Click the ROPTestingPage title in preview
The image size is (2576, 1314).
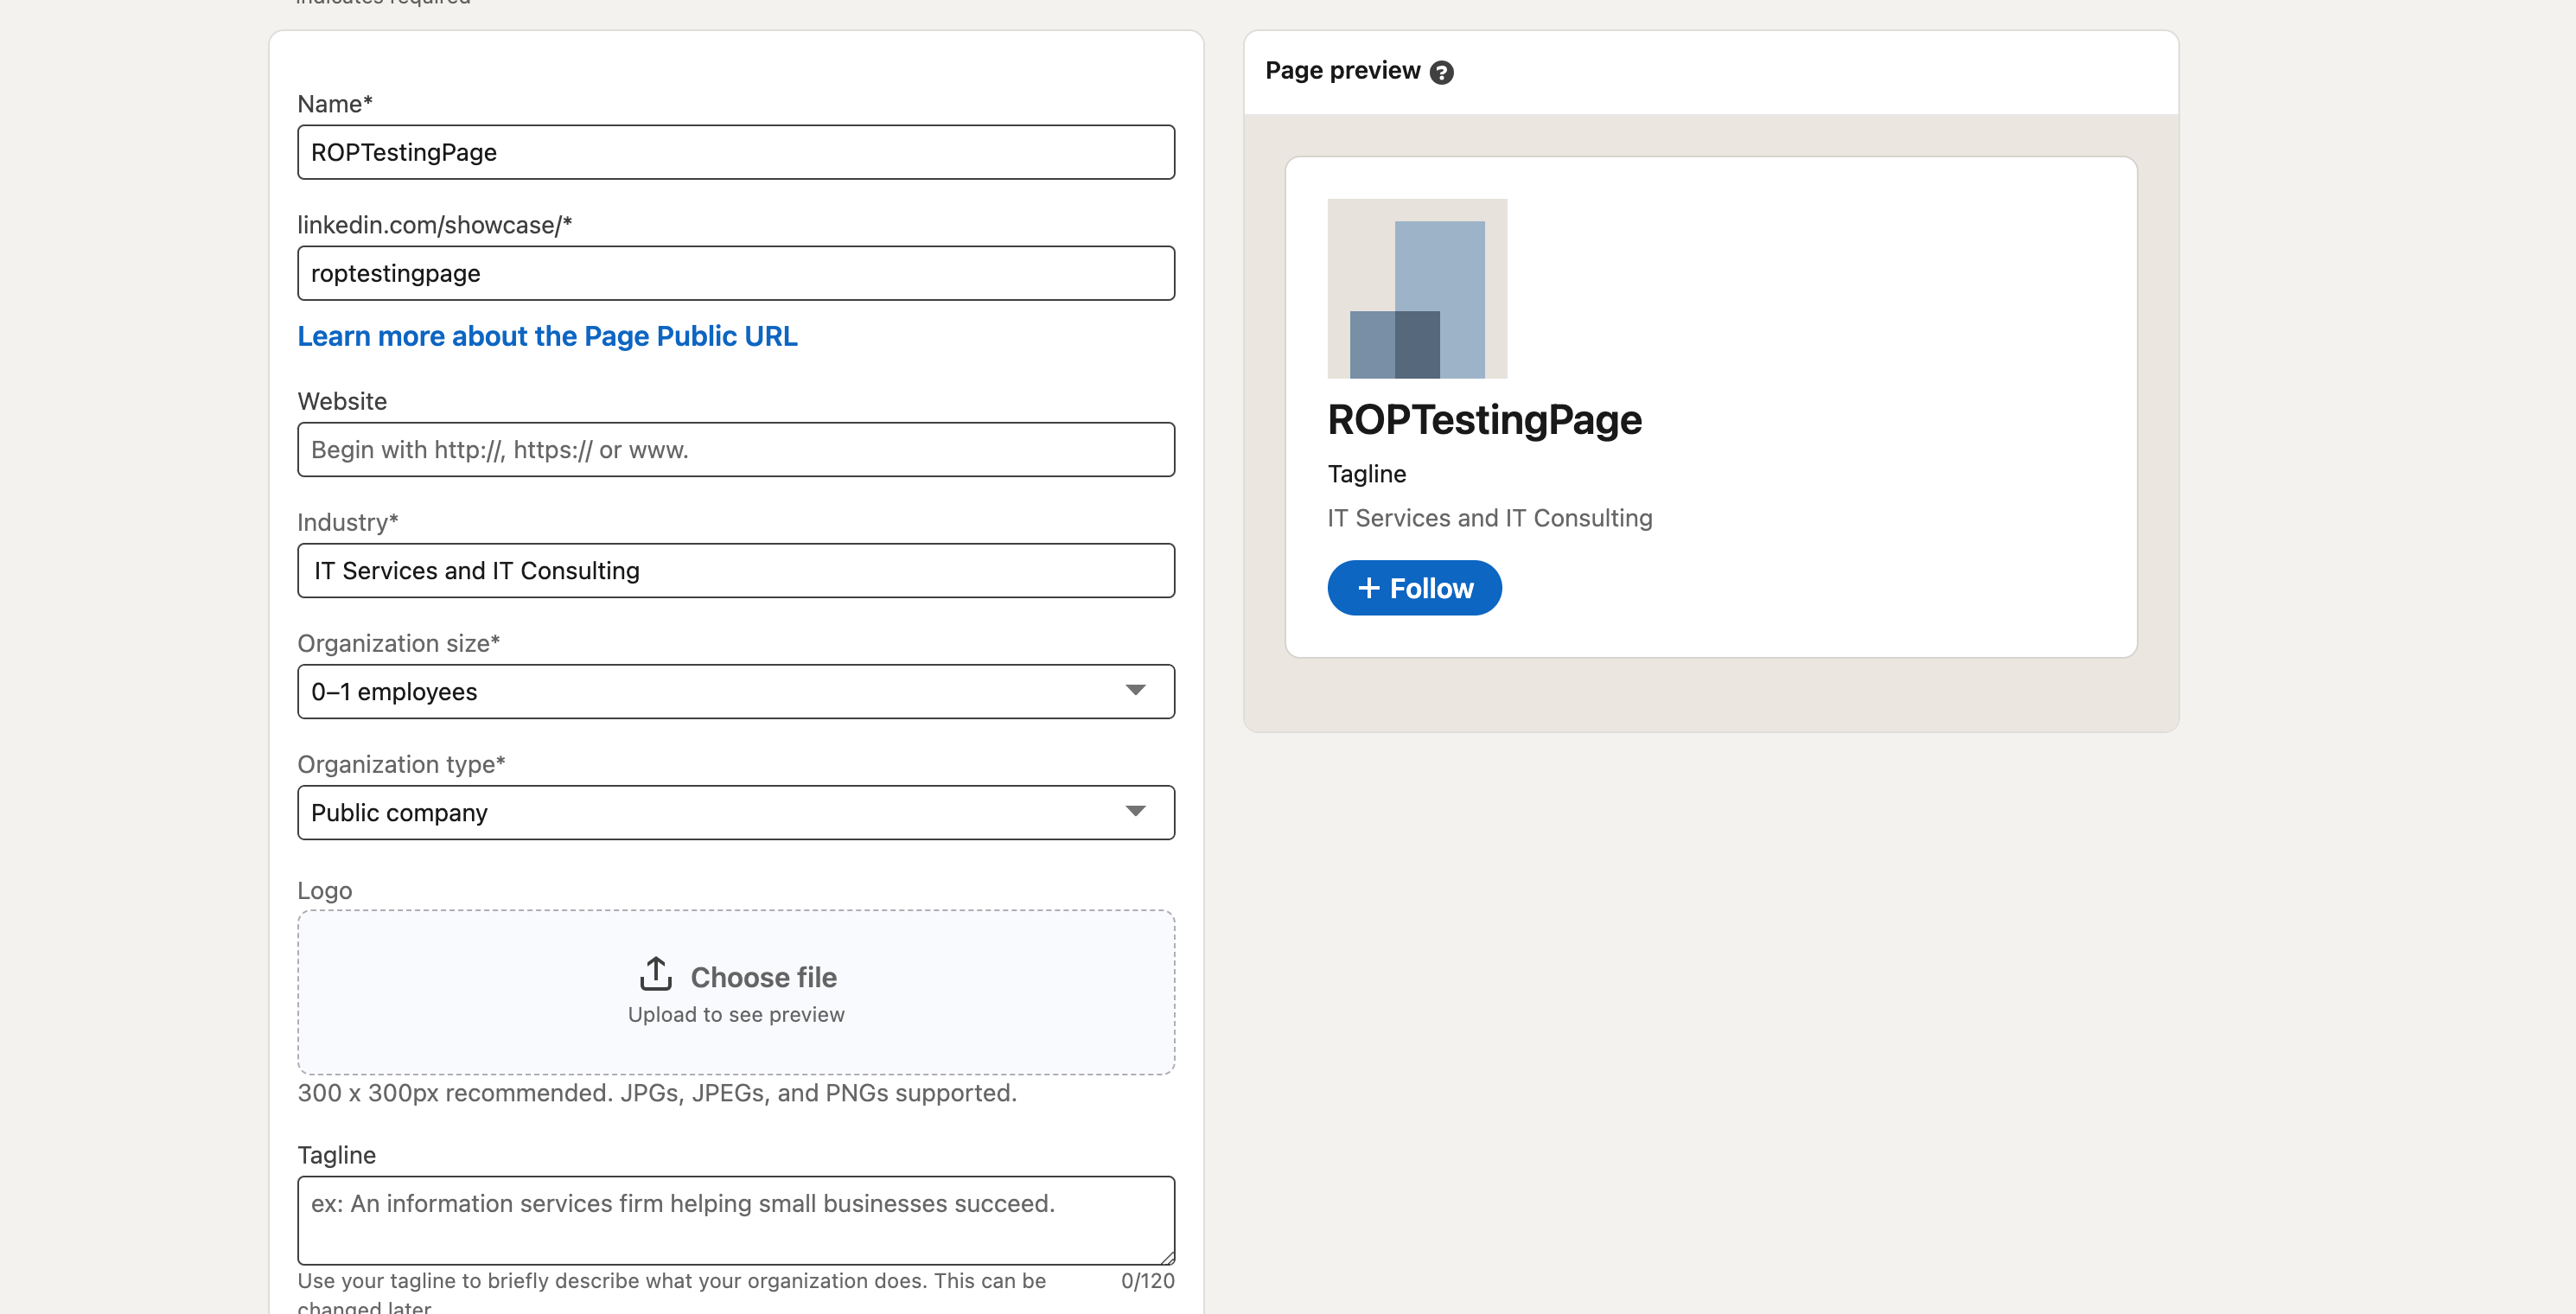[1484, 420]
